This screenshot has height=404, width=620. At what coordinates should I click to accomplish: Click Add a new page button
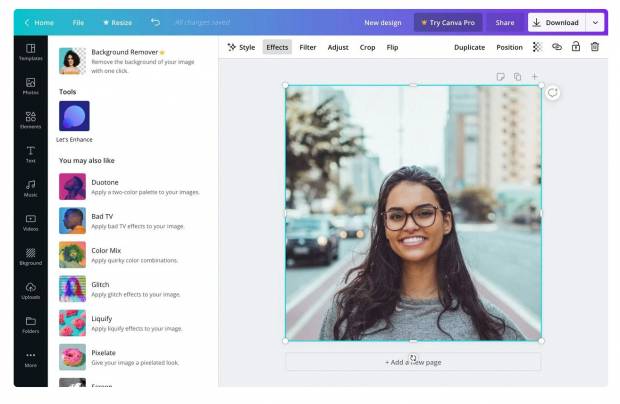(x=413, y=362)
